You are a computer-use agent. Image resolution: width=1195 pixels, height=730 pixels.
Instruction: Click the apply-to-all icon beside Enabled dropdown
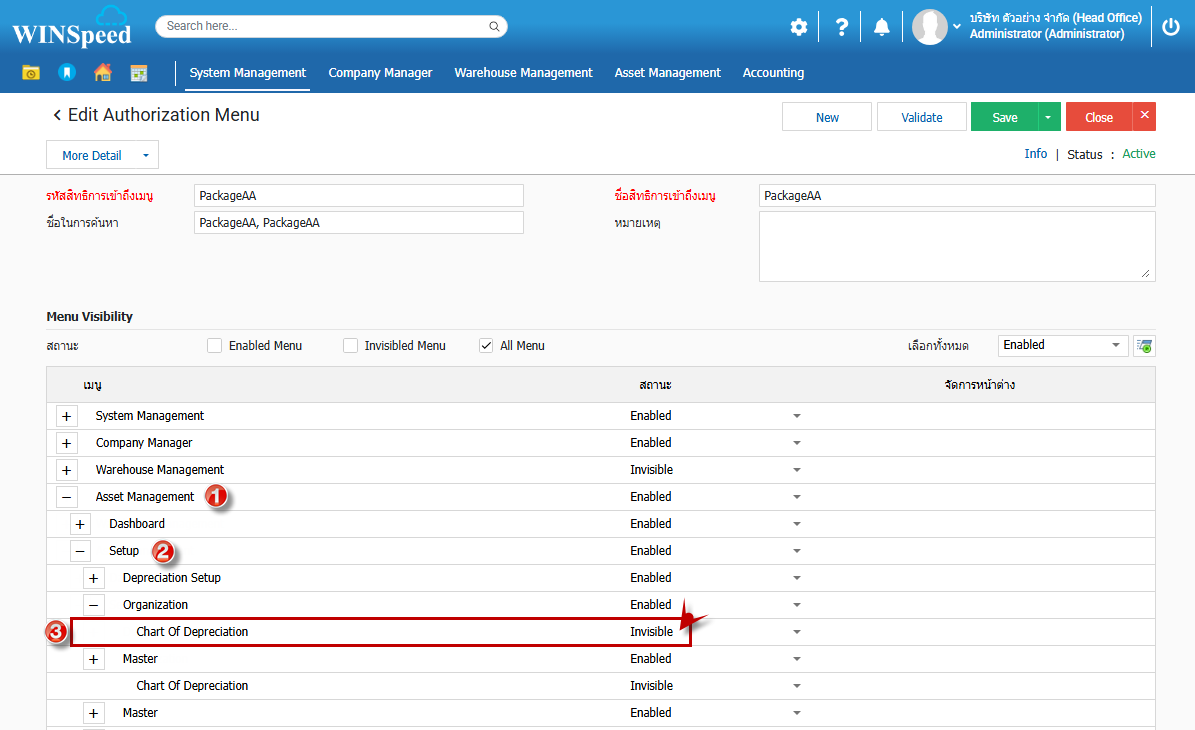[x=1144, y=346]
